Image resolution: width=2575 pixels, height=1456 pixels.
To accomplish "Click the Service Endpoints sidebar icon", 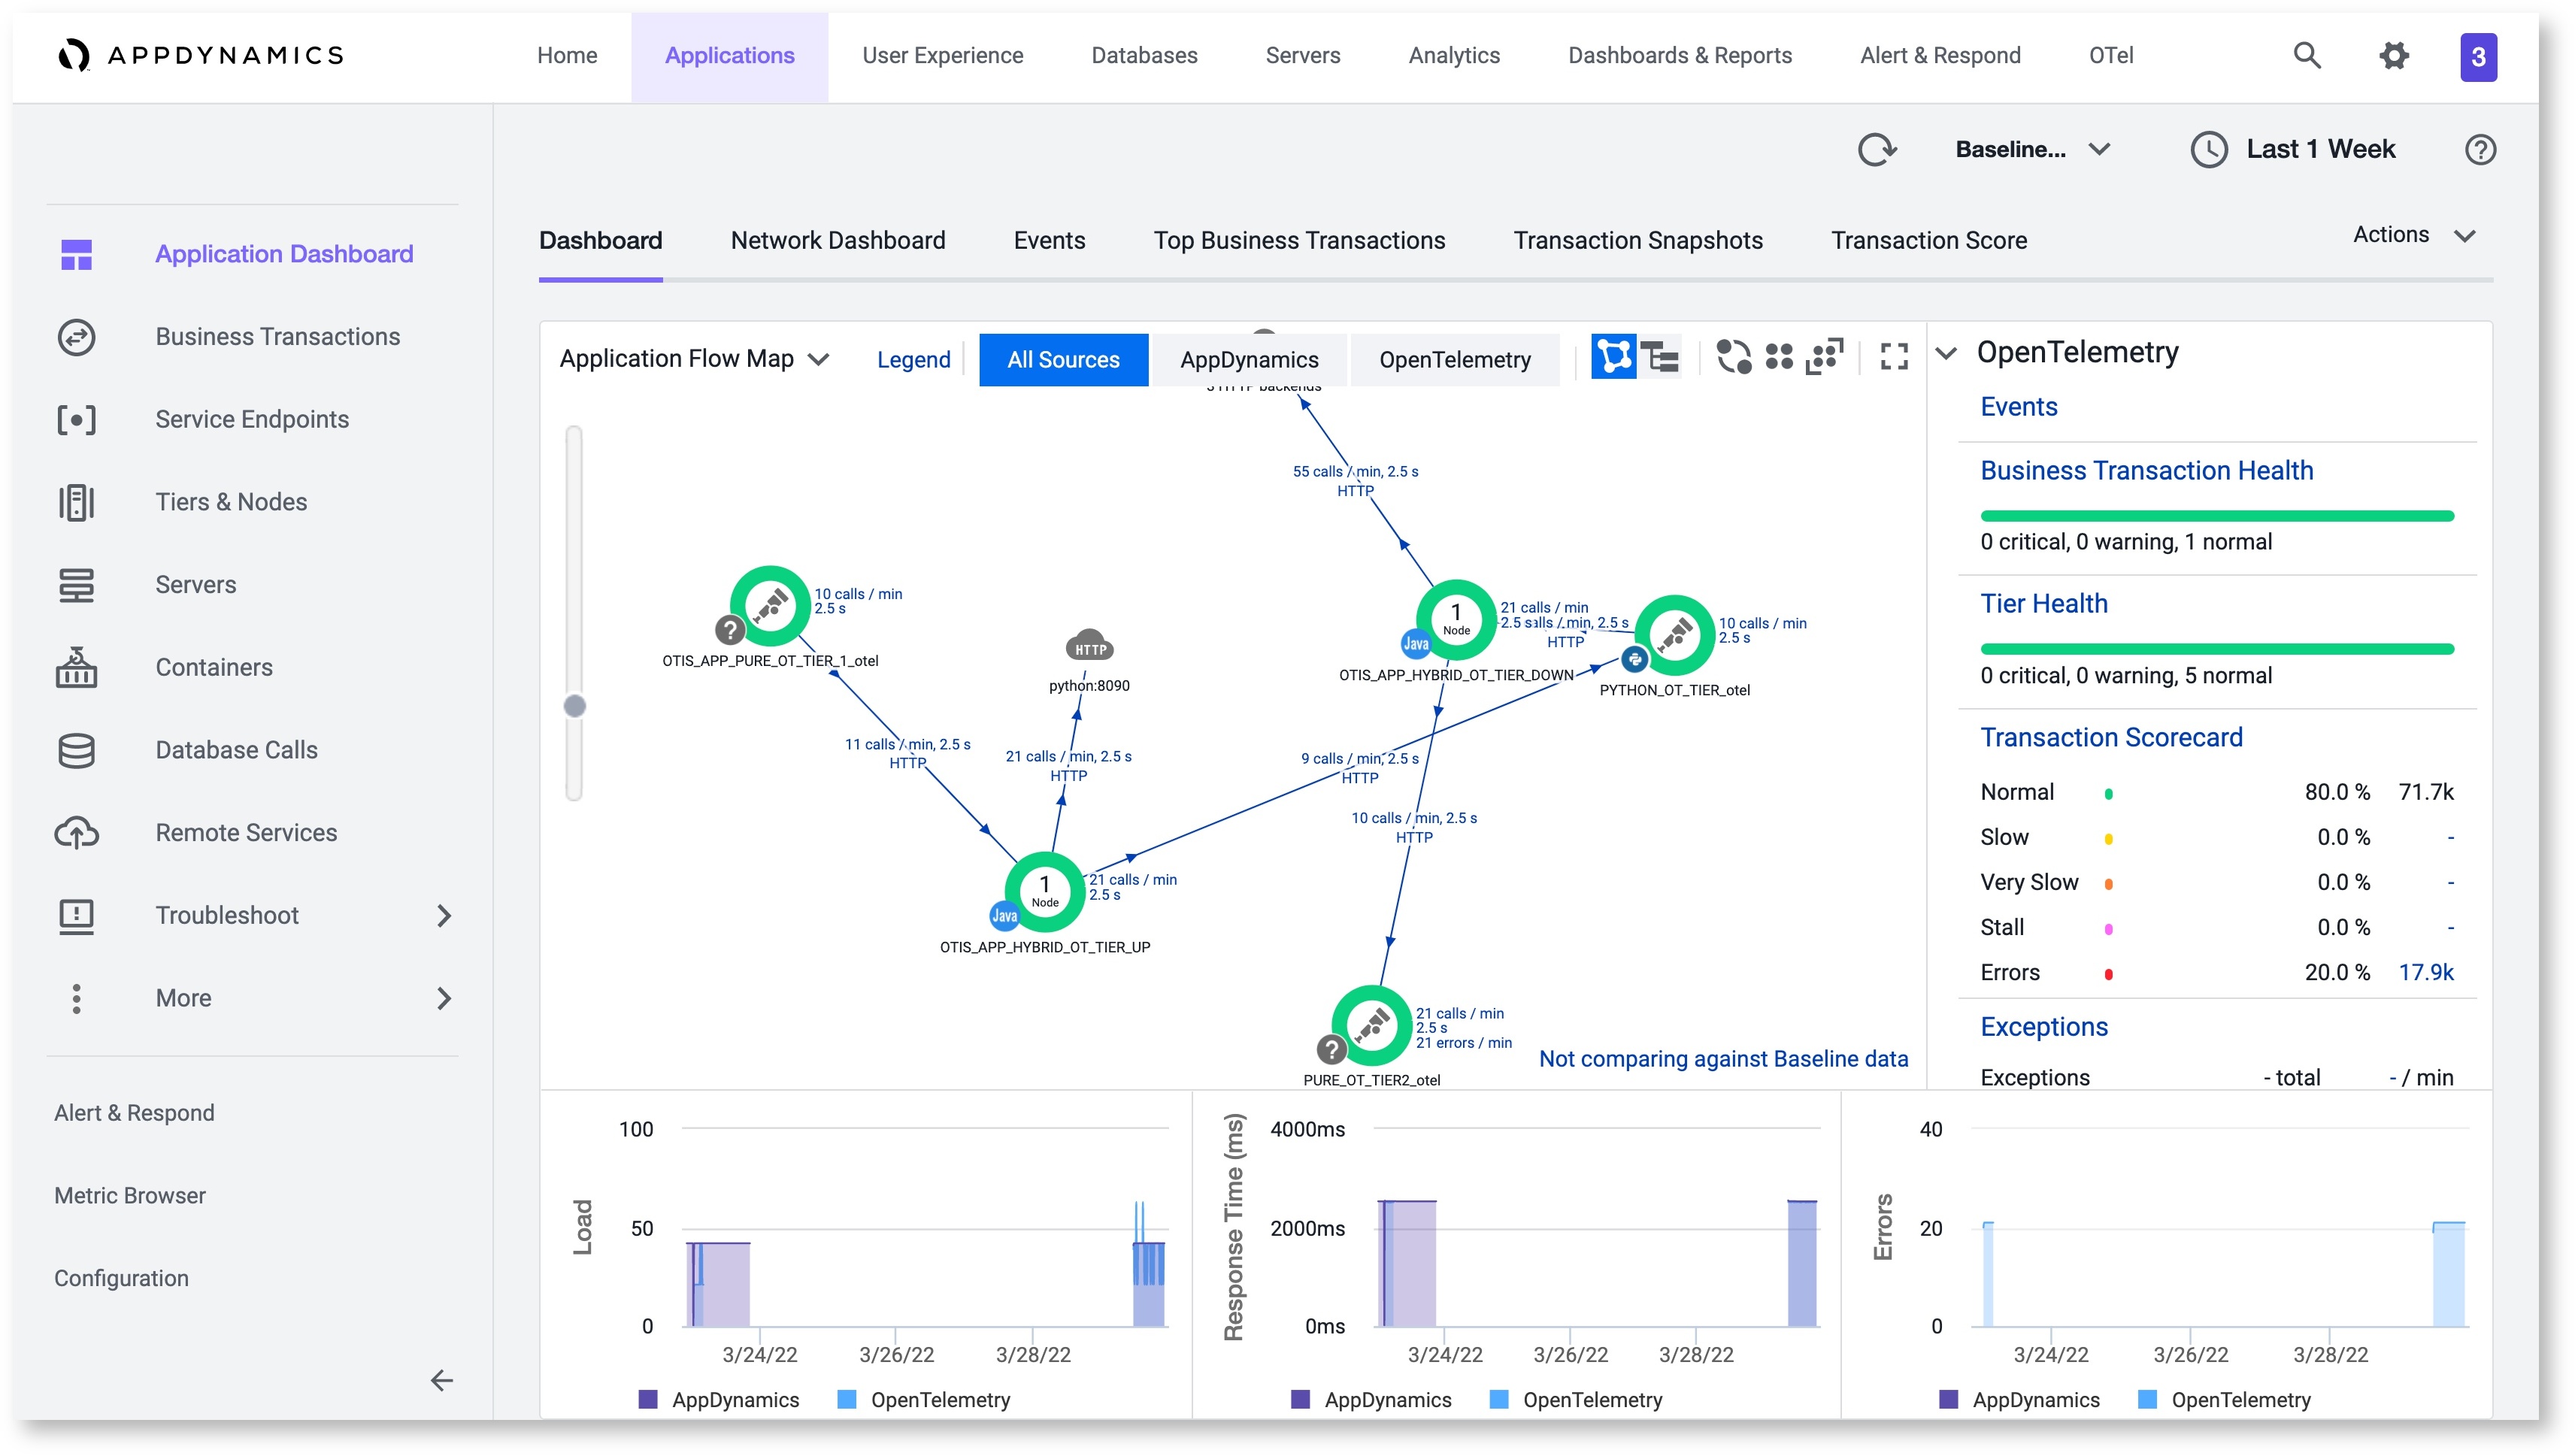I will [x=76, y=419].
